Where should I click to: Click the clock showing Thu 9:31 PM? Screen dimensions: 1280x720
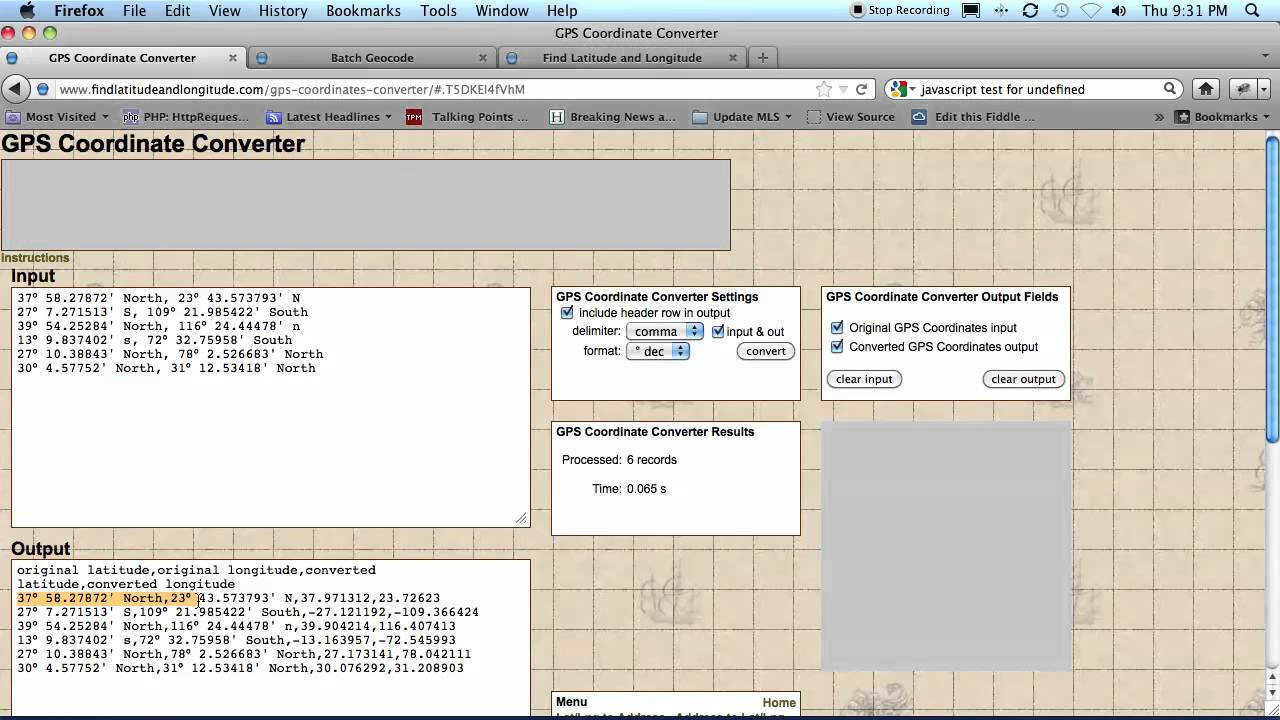[1184, 10]
